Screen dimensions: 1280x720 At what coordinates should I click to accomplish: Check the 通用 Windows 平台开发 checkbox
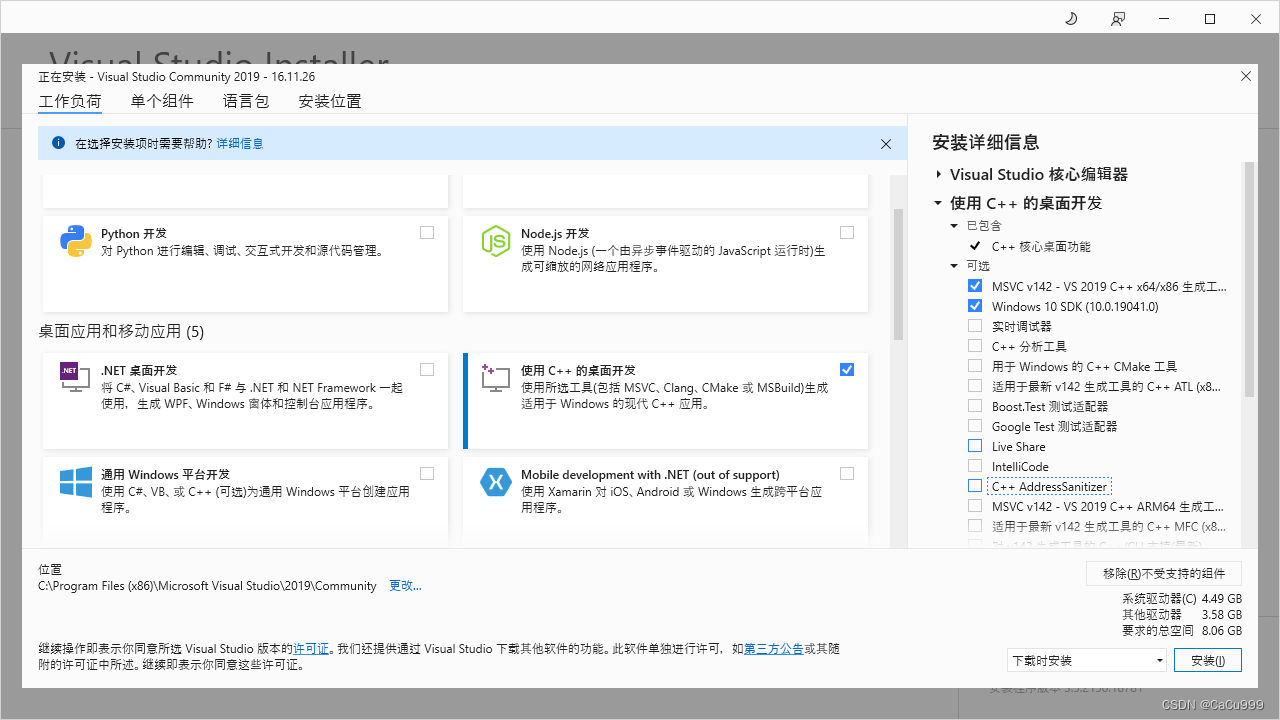[x=427, y=473]
